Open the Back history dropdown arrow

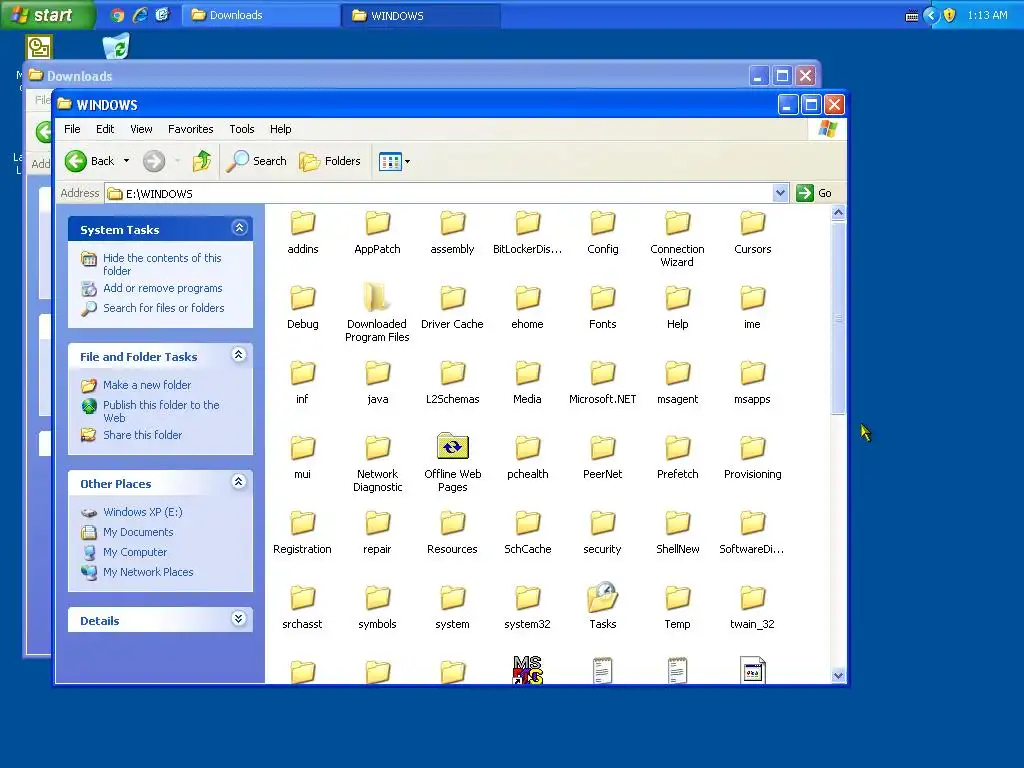click(x=126, y=161)
